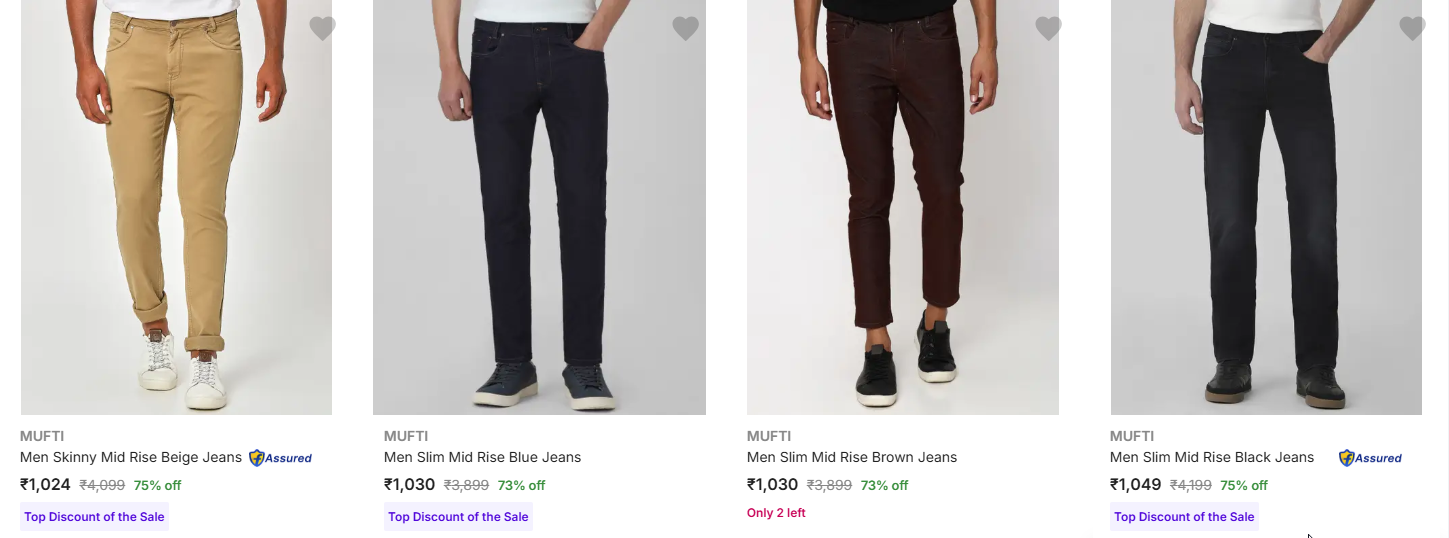This screenshot has width=1449, height=538.
Task: Click the ₹1,024 price
Action: click(45, 485)
